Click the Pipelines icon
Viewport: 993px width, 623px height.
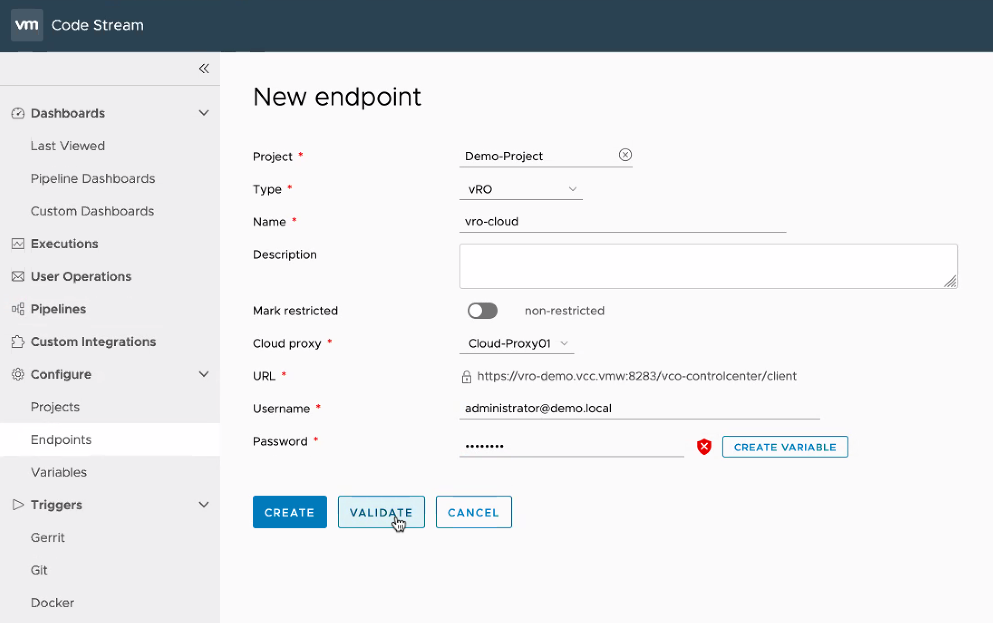coord(18,309)
